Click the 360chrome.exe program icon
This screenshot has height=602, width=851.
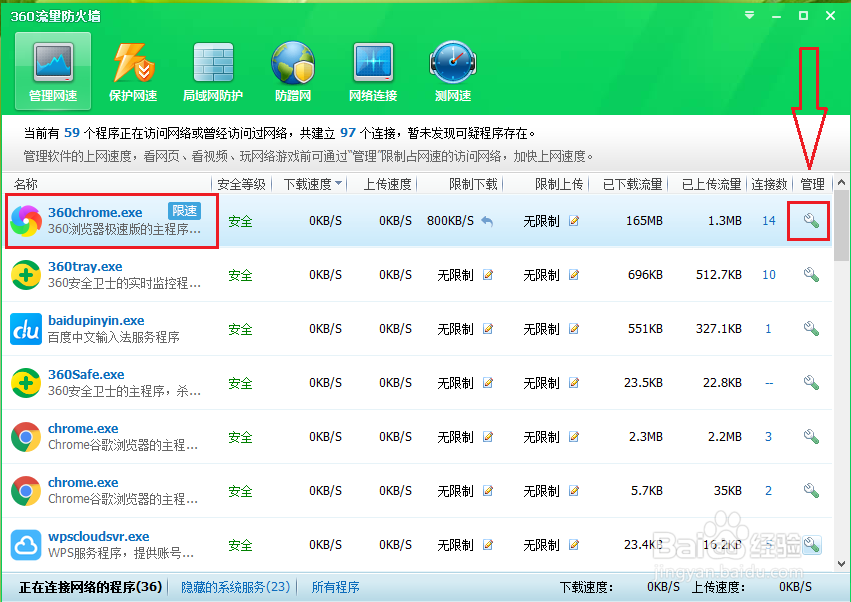26,221
